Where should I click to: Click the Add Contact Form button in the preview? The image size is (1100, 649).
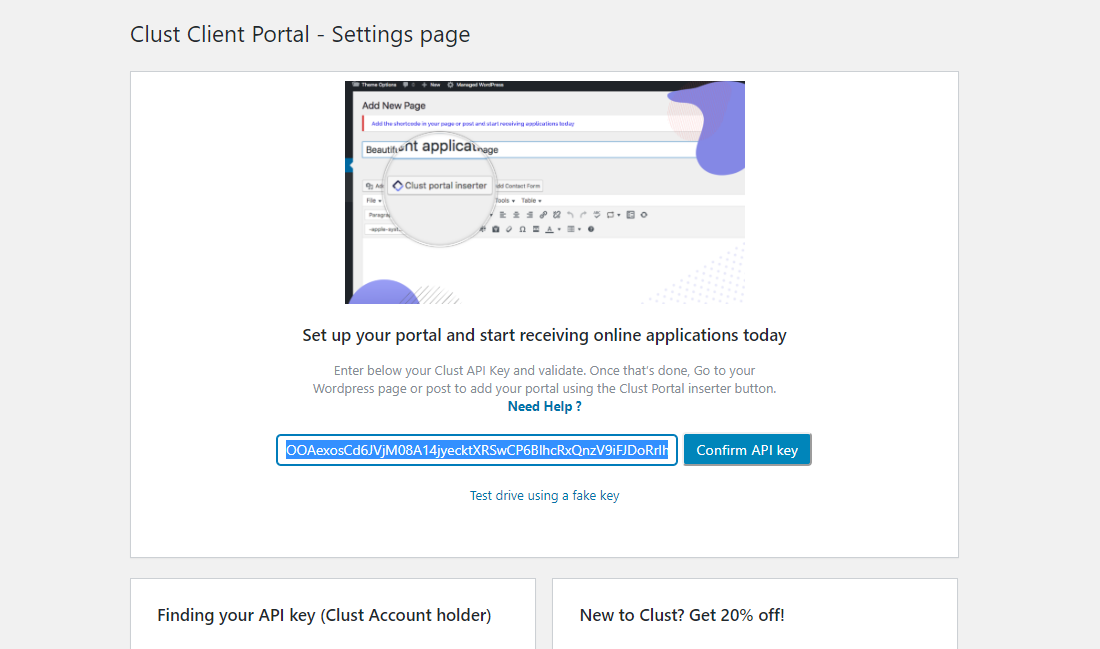(518, 186)
